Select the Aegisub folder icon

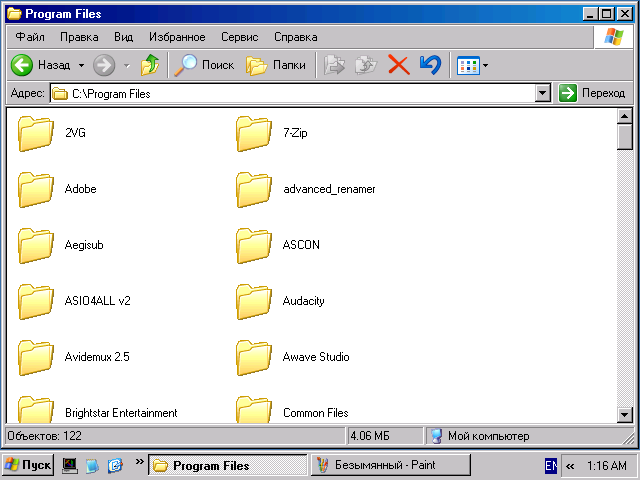[x=36, y=245]
